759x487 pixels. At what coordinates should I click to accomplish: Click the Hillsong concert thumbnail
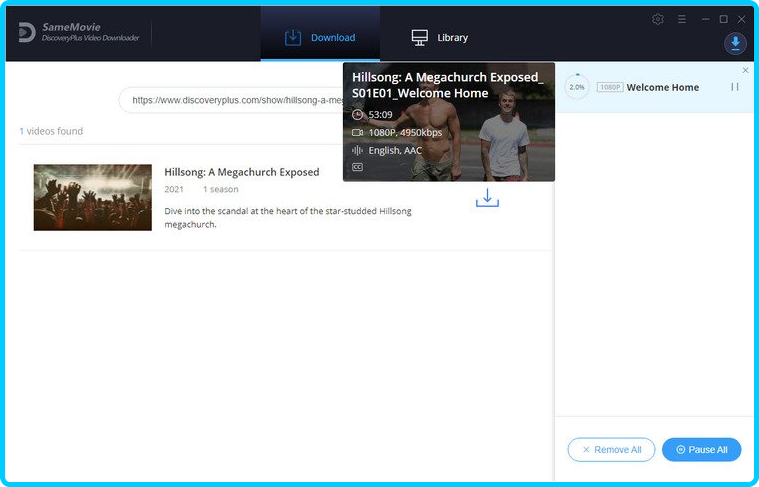tap(92, 197)
